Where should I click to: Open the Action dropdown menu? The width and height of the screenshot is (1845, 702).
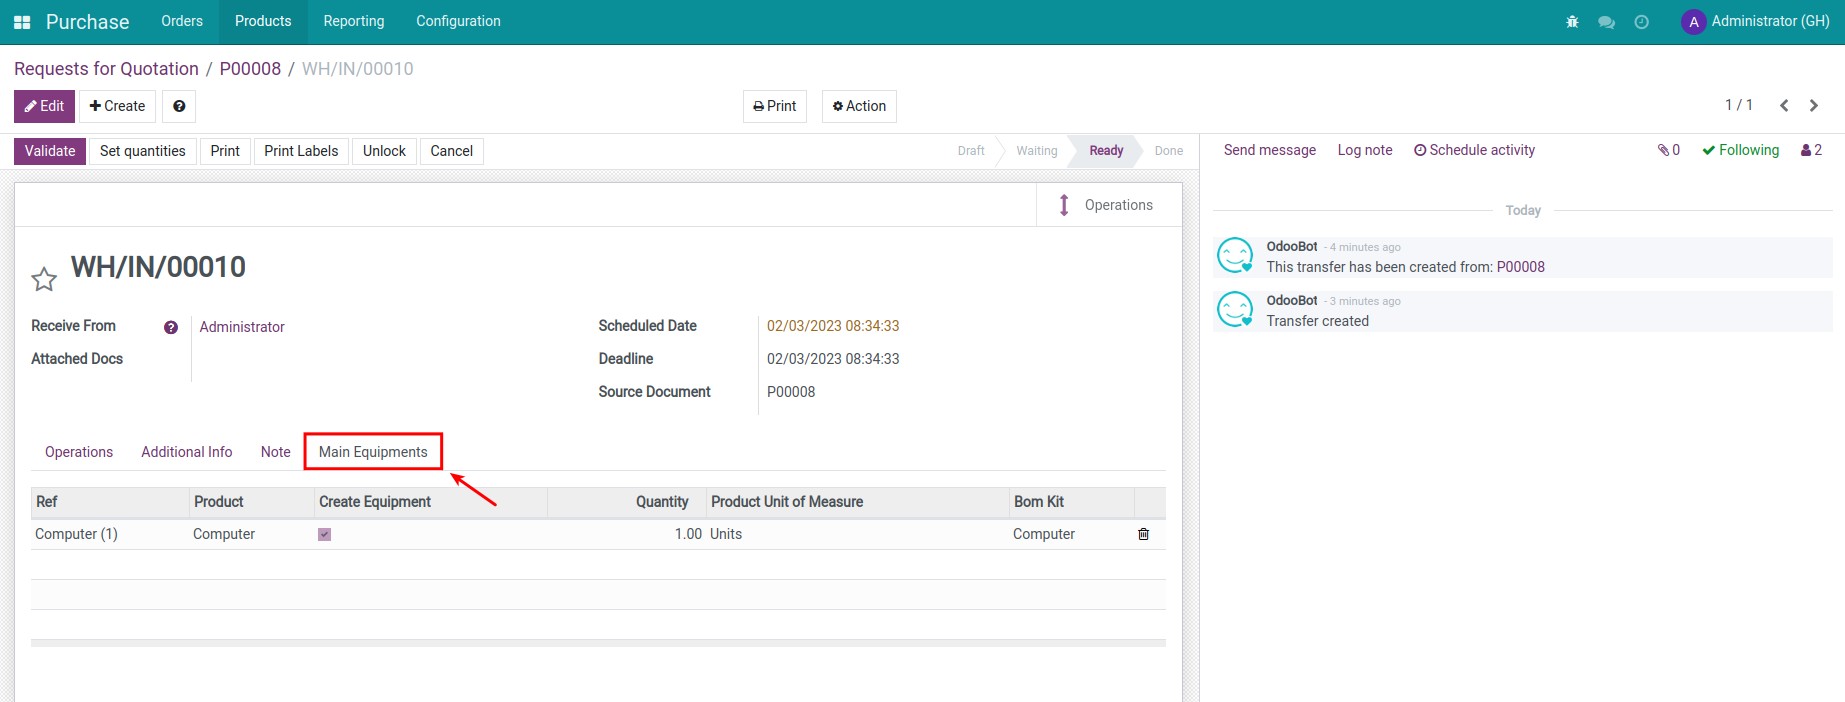coord(859,106)
